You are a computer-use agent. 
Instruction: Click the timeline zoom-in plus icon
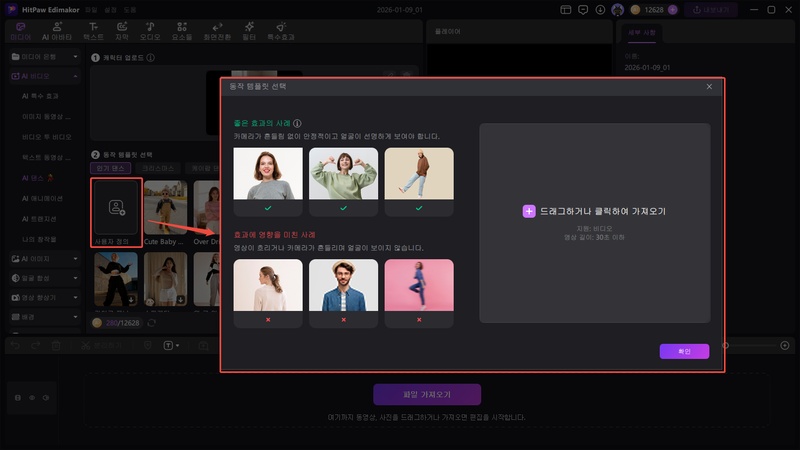(785, 345)
